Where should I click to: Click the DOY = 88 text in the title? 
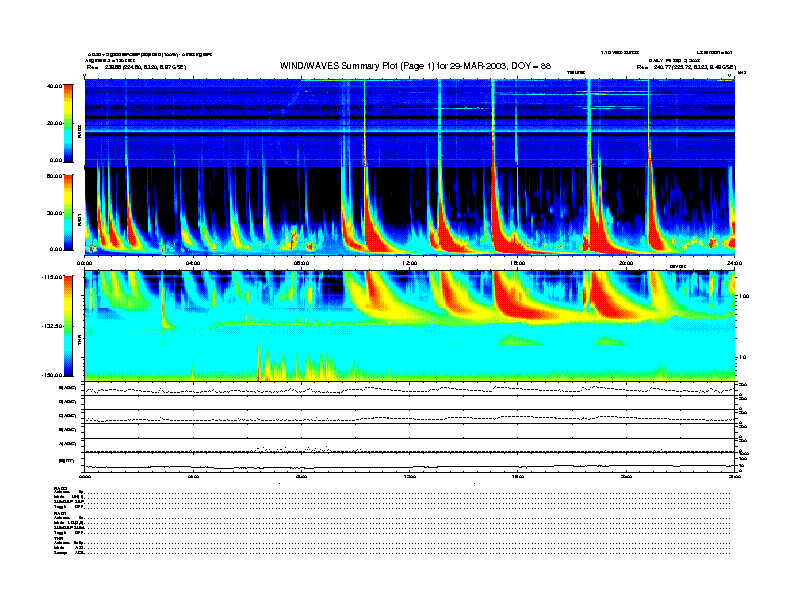pos(531,66)
